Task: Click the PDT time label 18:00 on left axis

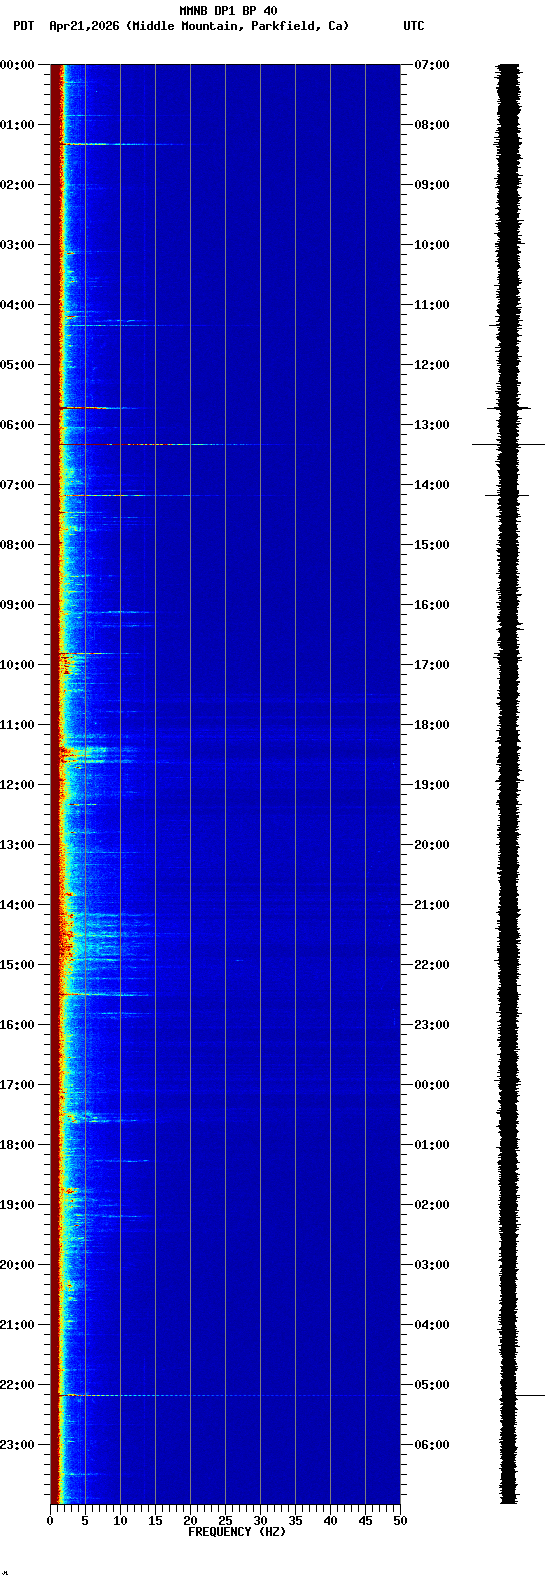Action: point(18,1145)
